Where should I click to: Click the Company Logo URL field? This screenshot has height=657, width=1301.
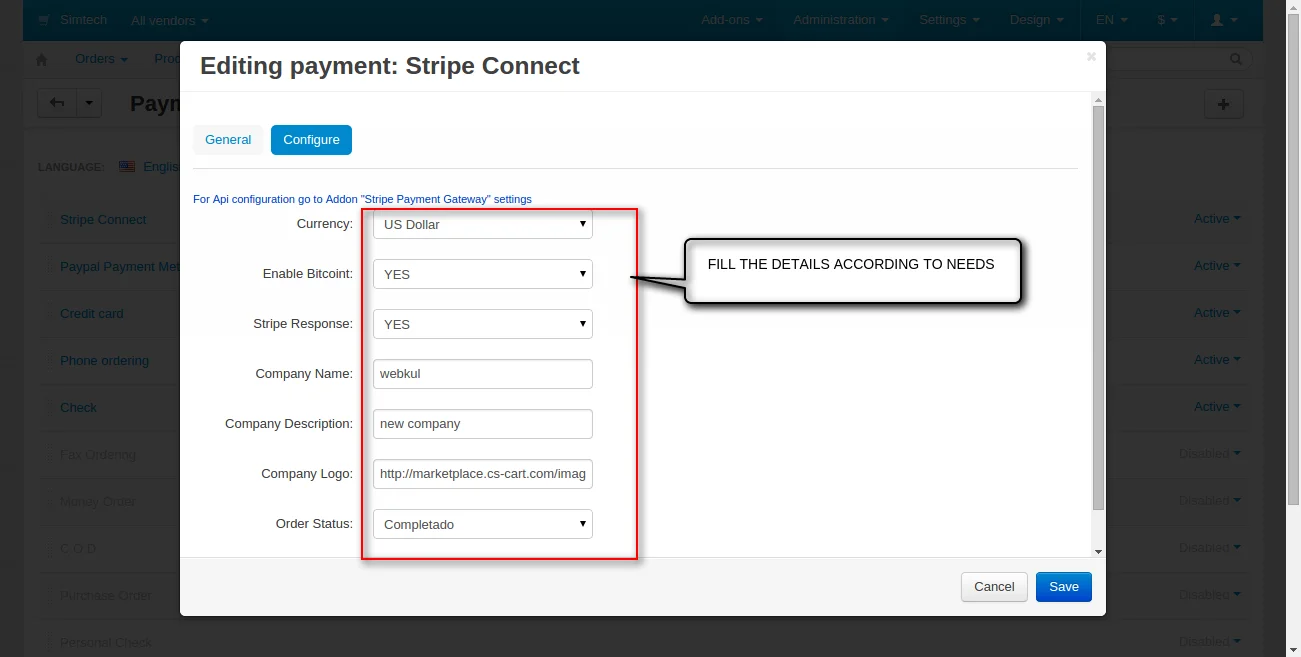(x=482, y=474)
